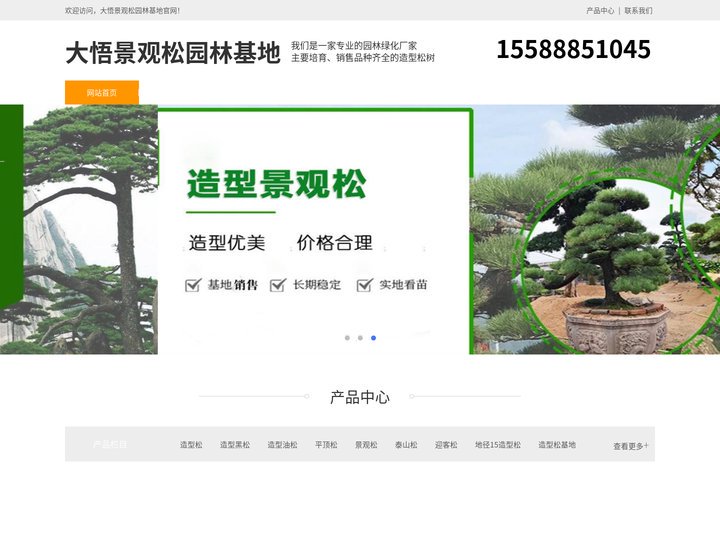Open 平顶松 product category

click(326, 444)
